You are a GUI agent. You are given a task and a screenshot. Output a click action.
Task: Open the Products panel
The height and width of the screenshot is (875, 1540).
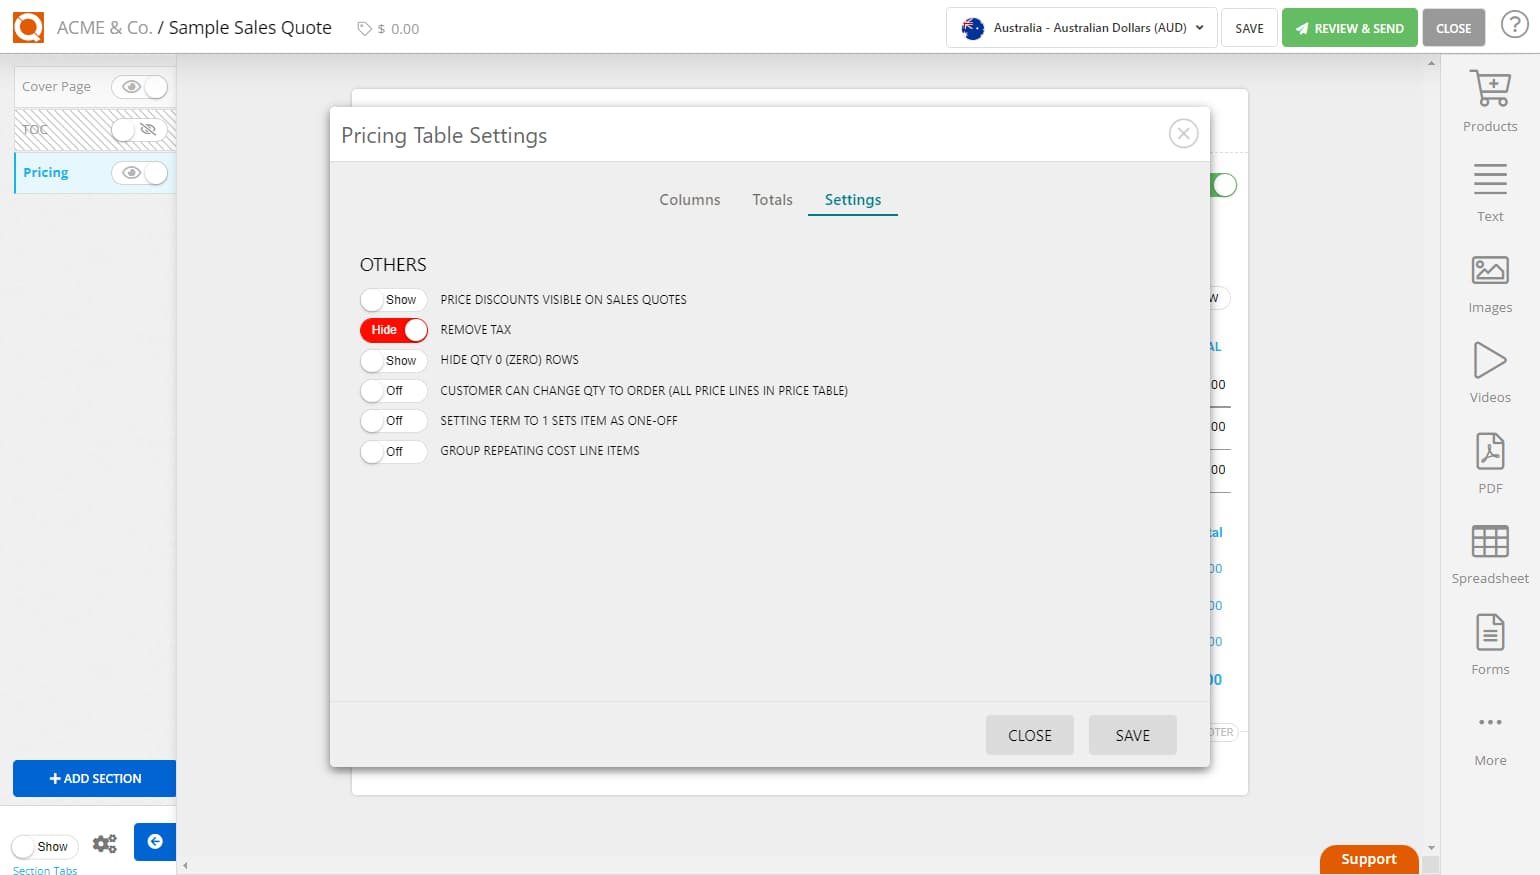tap(1489, 98)
